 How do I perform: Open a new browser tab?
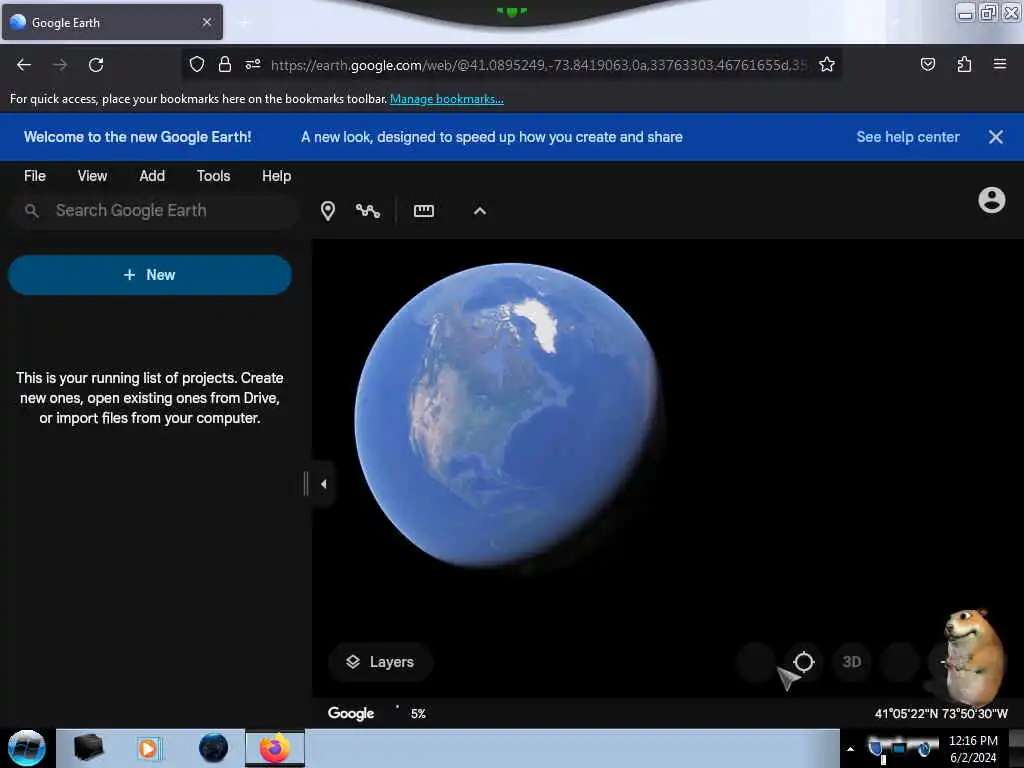pos(244,23)
